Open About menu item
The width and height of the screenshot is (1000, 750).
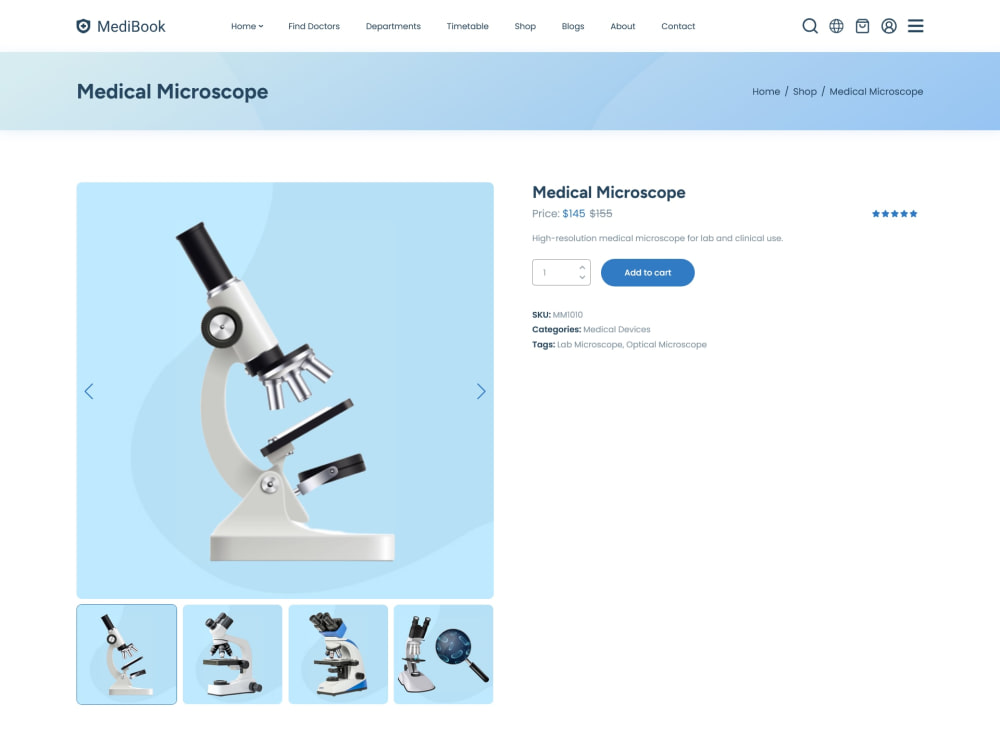coord(622,26)
